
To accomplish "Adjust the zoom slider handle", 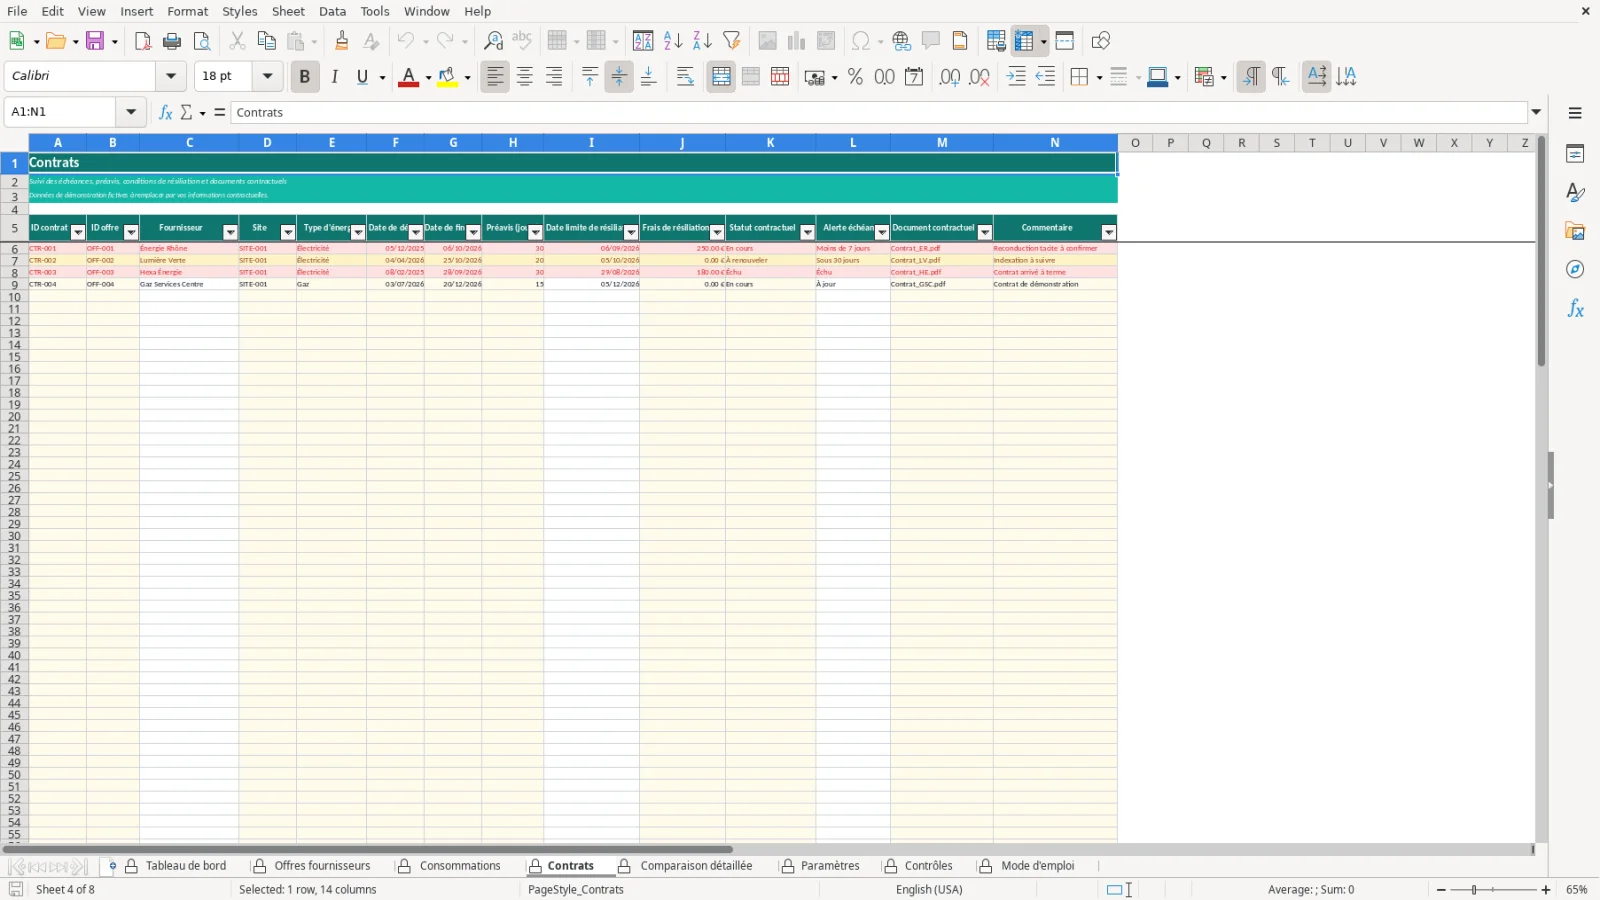I will [x=1474, y=890].
